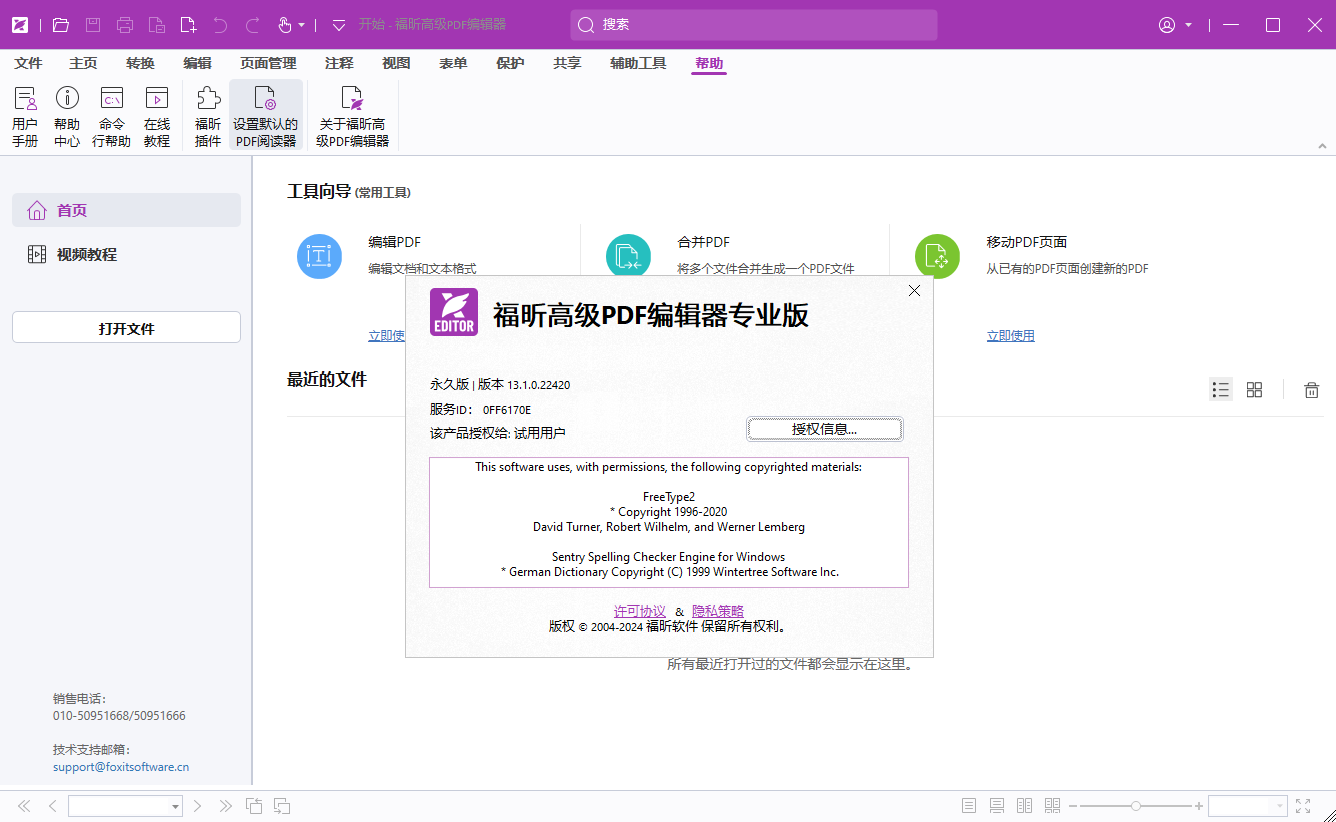This screenshot has height=822, width=1336.
Task: Expand the hand tool dropdown arrow
Action: point(302,25)
